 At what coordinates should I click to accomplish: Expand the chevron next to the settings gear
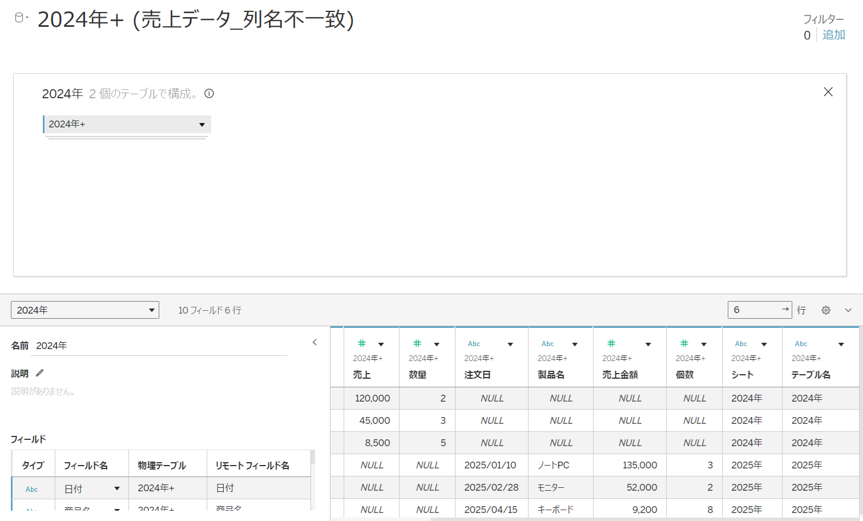click(x=848, y=310)
